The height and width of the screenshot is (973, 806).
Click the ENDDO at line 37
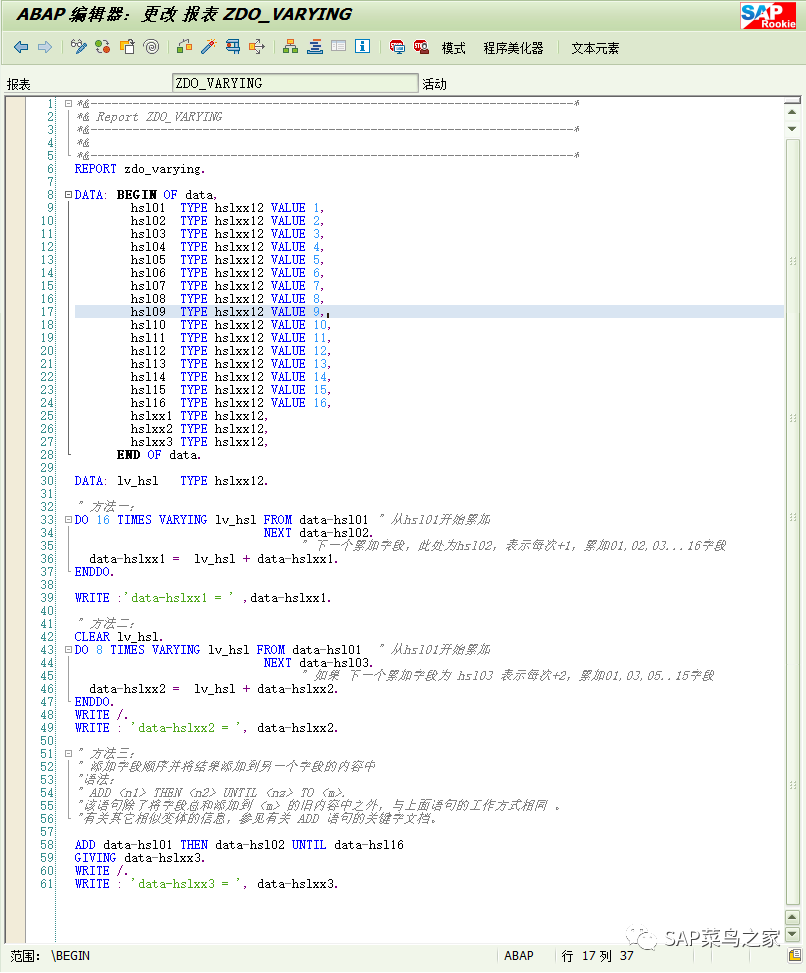point(94,572)
